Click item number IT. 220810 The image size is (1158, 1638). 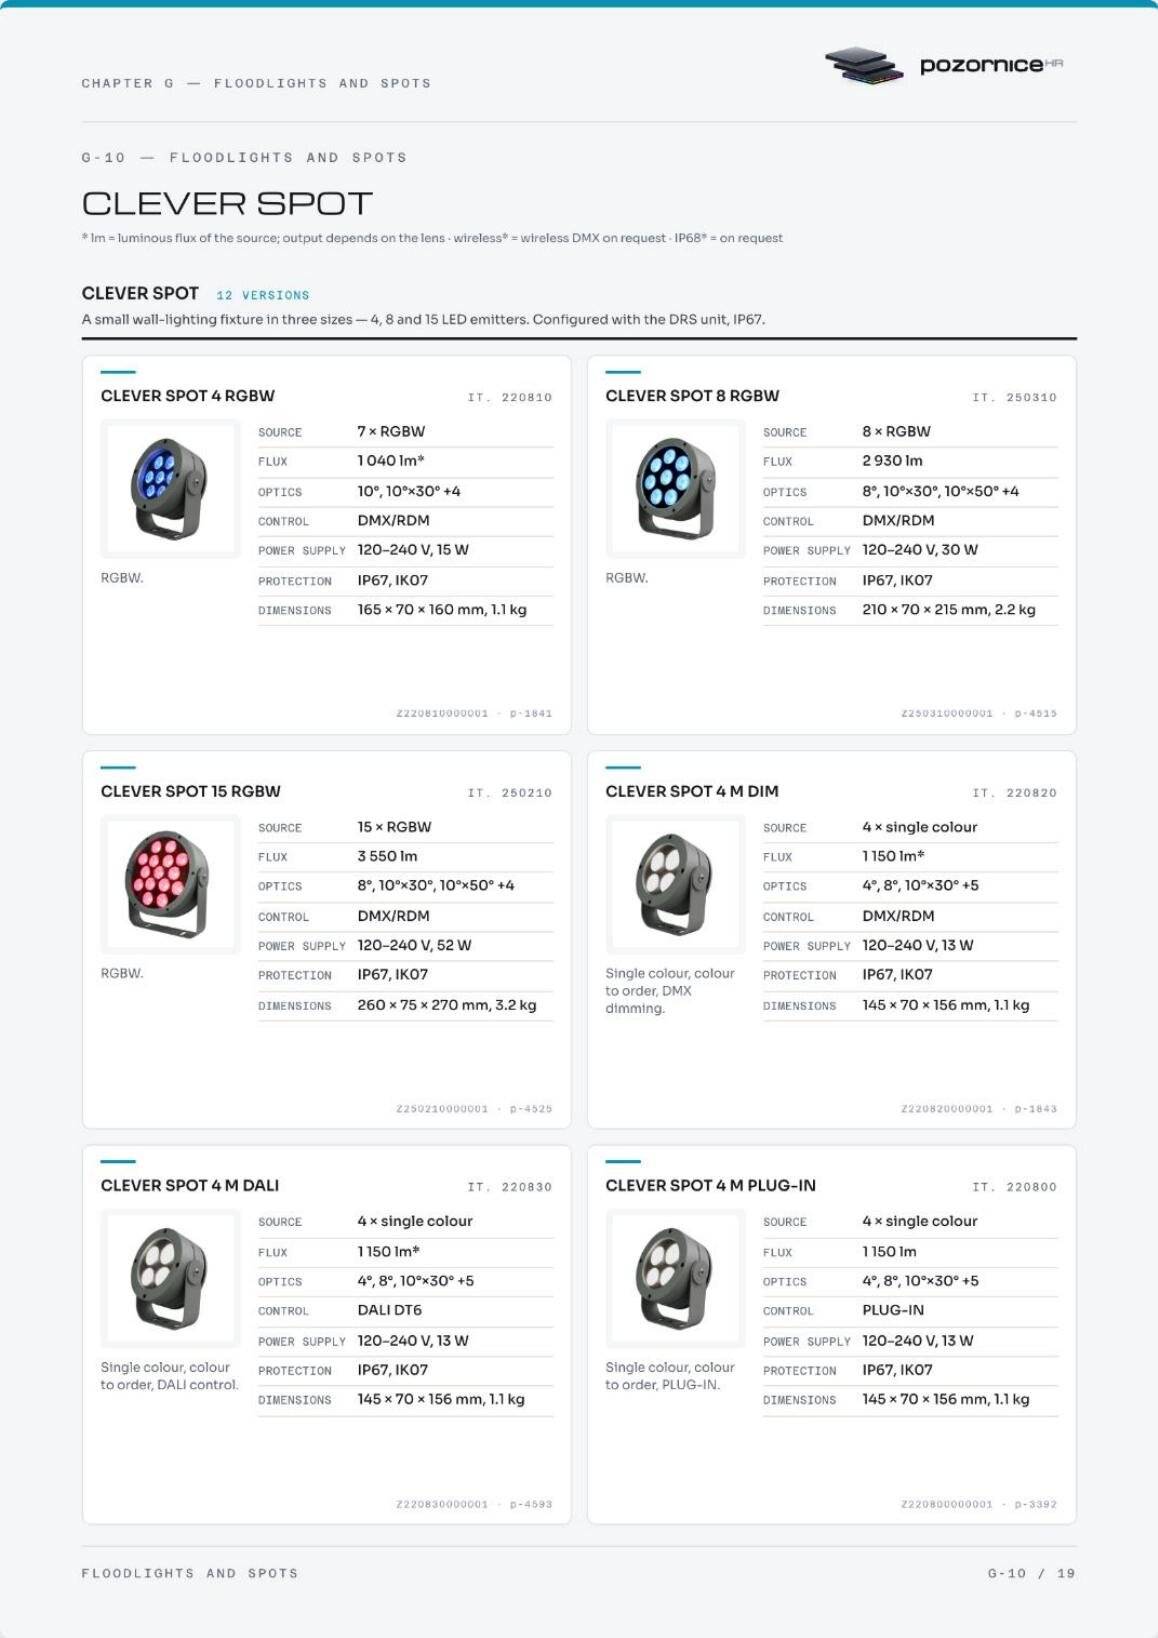pos(510,397)
